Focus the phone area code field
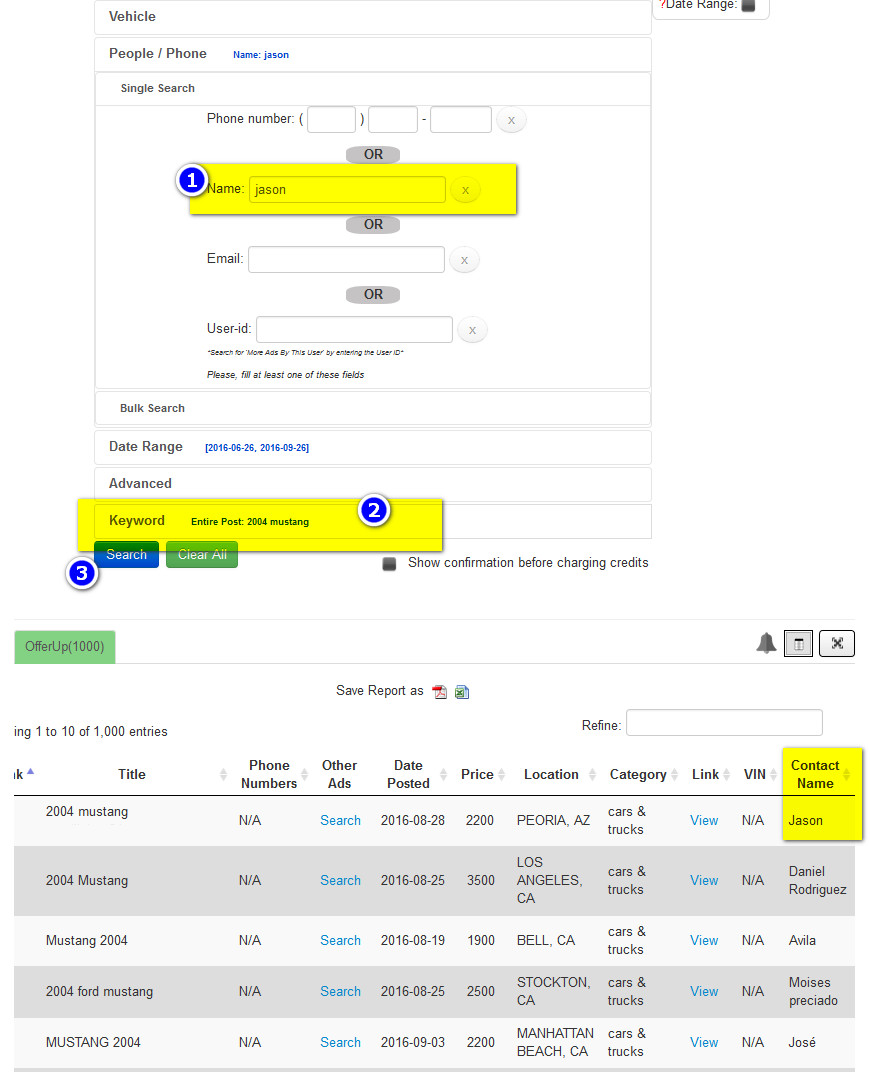Viewport: 870px width, 1072px height. (x=331, y=120)
